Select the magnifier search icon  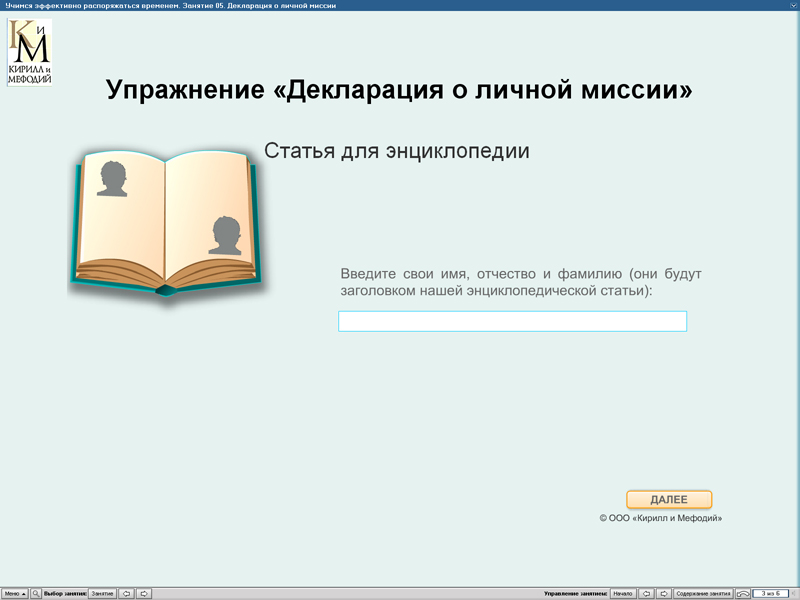coord(36,592)
